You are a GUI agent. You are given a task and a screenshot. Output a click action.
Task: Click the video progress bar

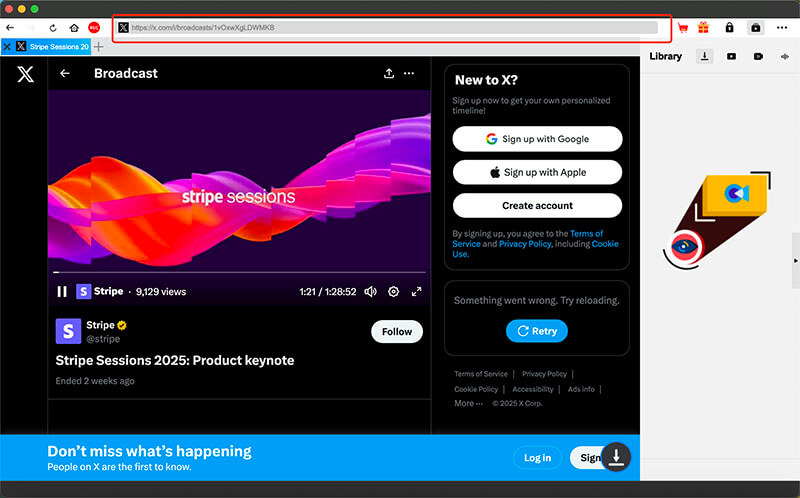239,272
